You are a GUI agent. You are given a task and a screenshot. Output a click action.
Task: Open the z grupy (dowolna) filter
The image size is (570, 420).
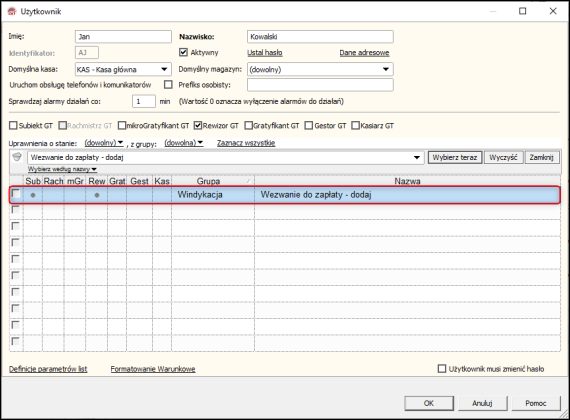tap(184, 143)
